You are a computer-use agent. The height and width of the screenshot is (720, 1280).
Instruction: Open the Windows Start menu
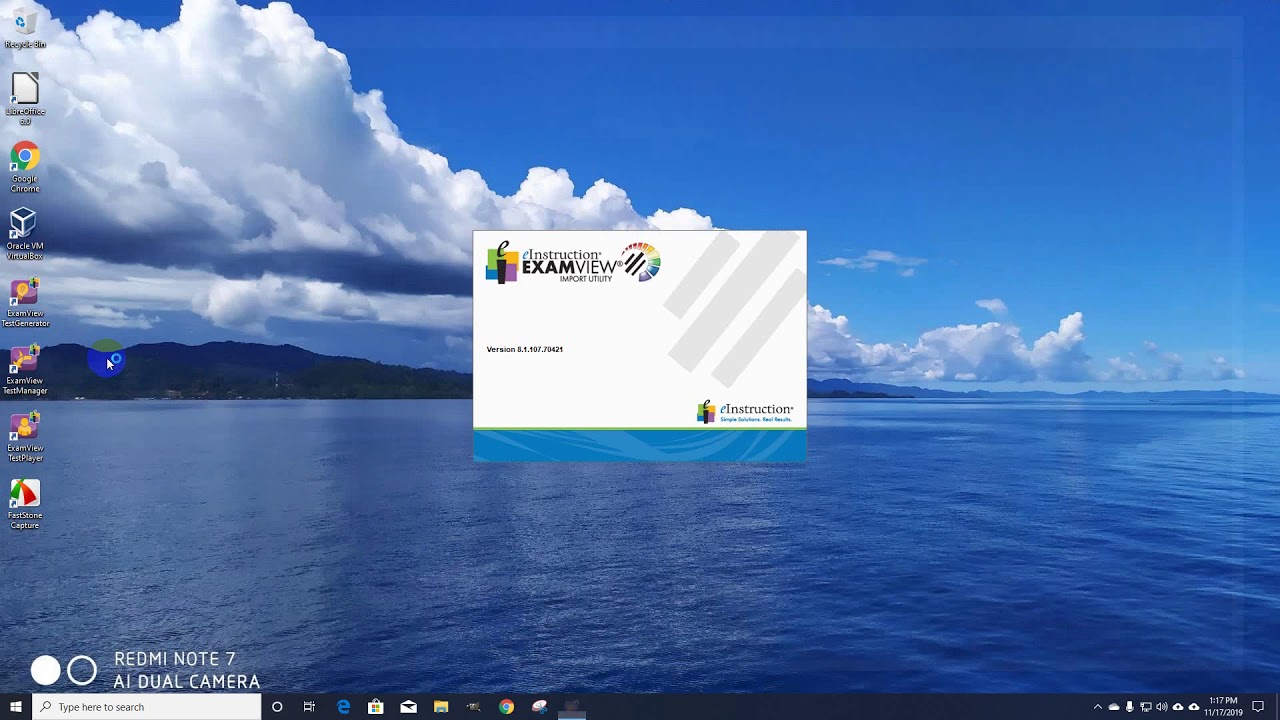click(x=16, y=707)
